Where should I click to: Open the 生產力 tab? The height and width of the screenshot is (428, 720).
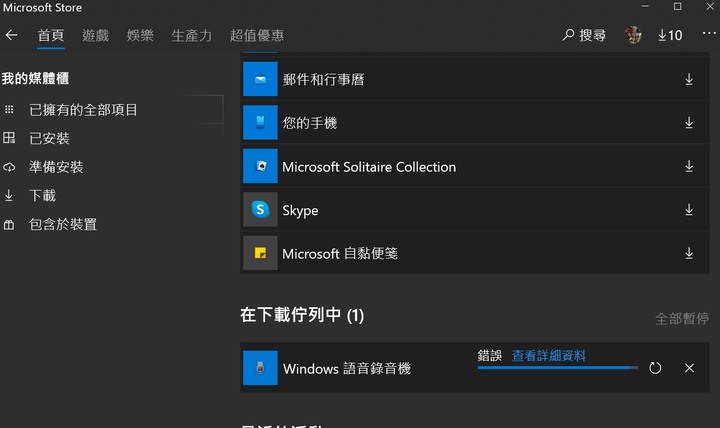pyautogui.click(x=191, y=35)
